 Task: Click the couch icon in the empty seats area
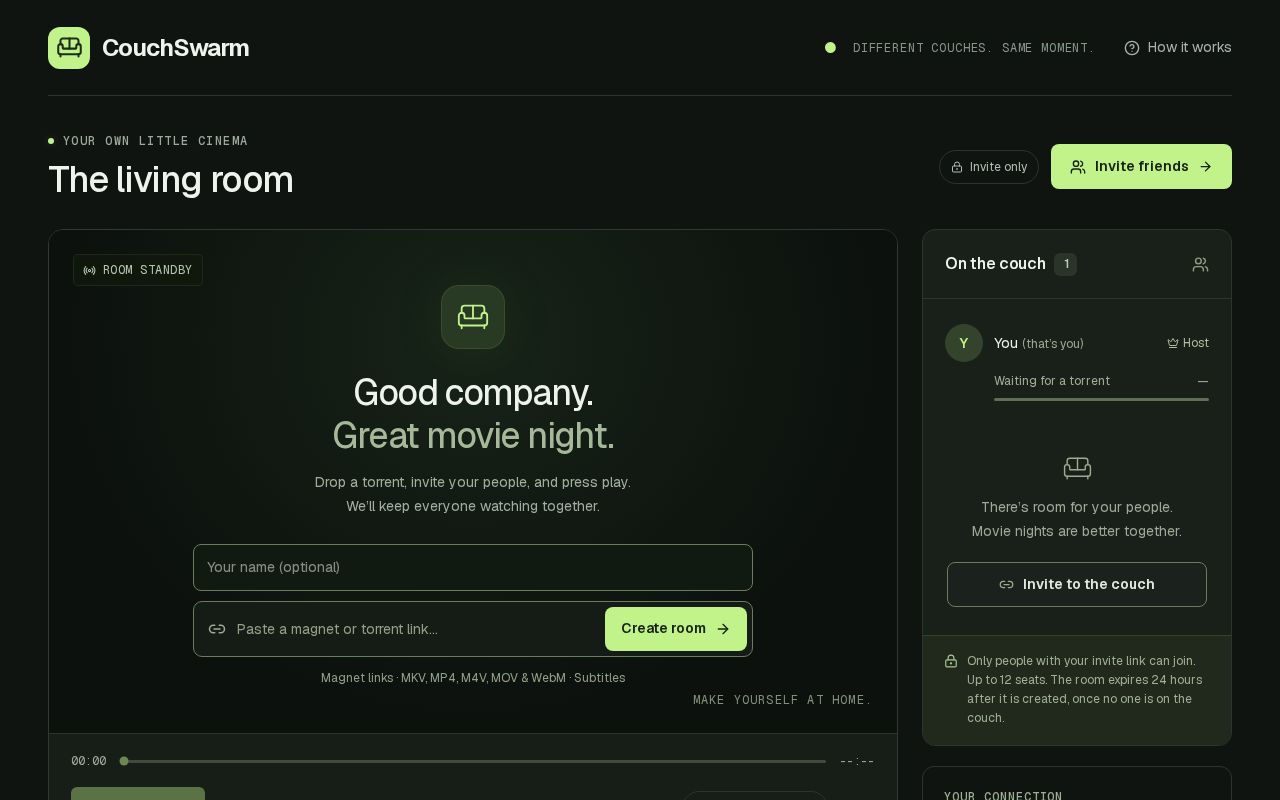click(1077, 468)
